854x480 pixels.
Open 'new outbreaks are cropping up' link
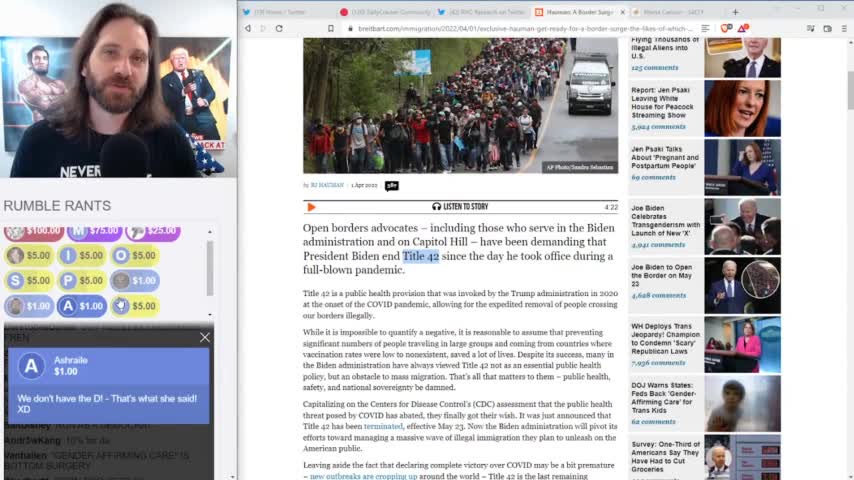364,476
